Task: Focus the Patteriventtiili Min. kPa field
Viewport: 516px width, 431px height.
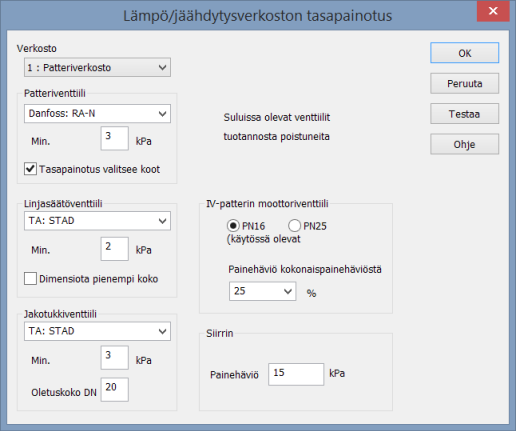Action: (115, 138)
